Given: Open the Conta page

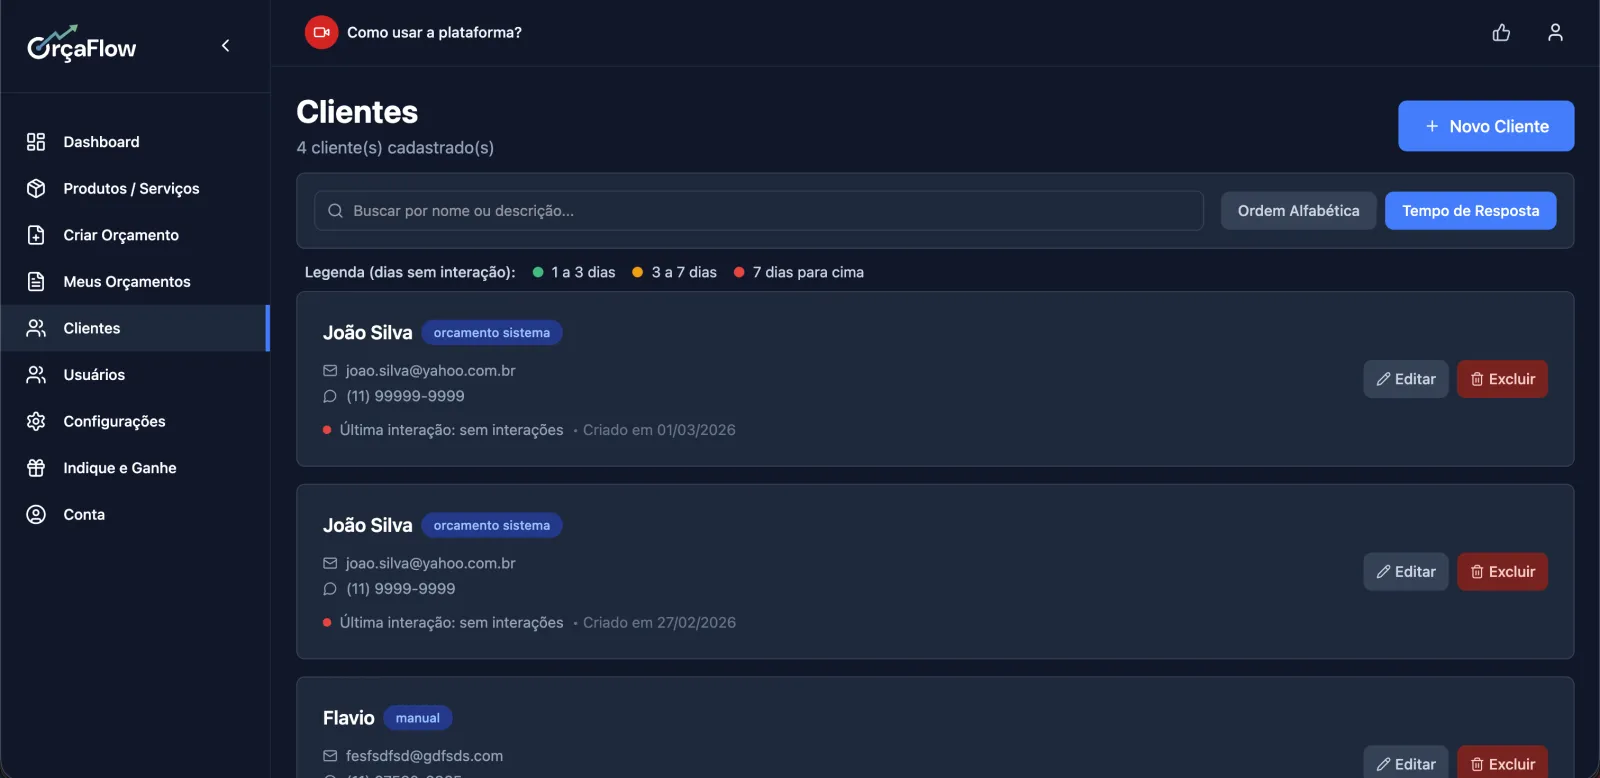Looking at the screenshot, I should click(135, 514).
